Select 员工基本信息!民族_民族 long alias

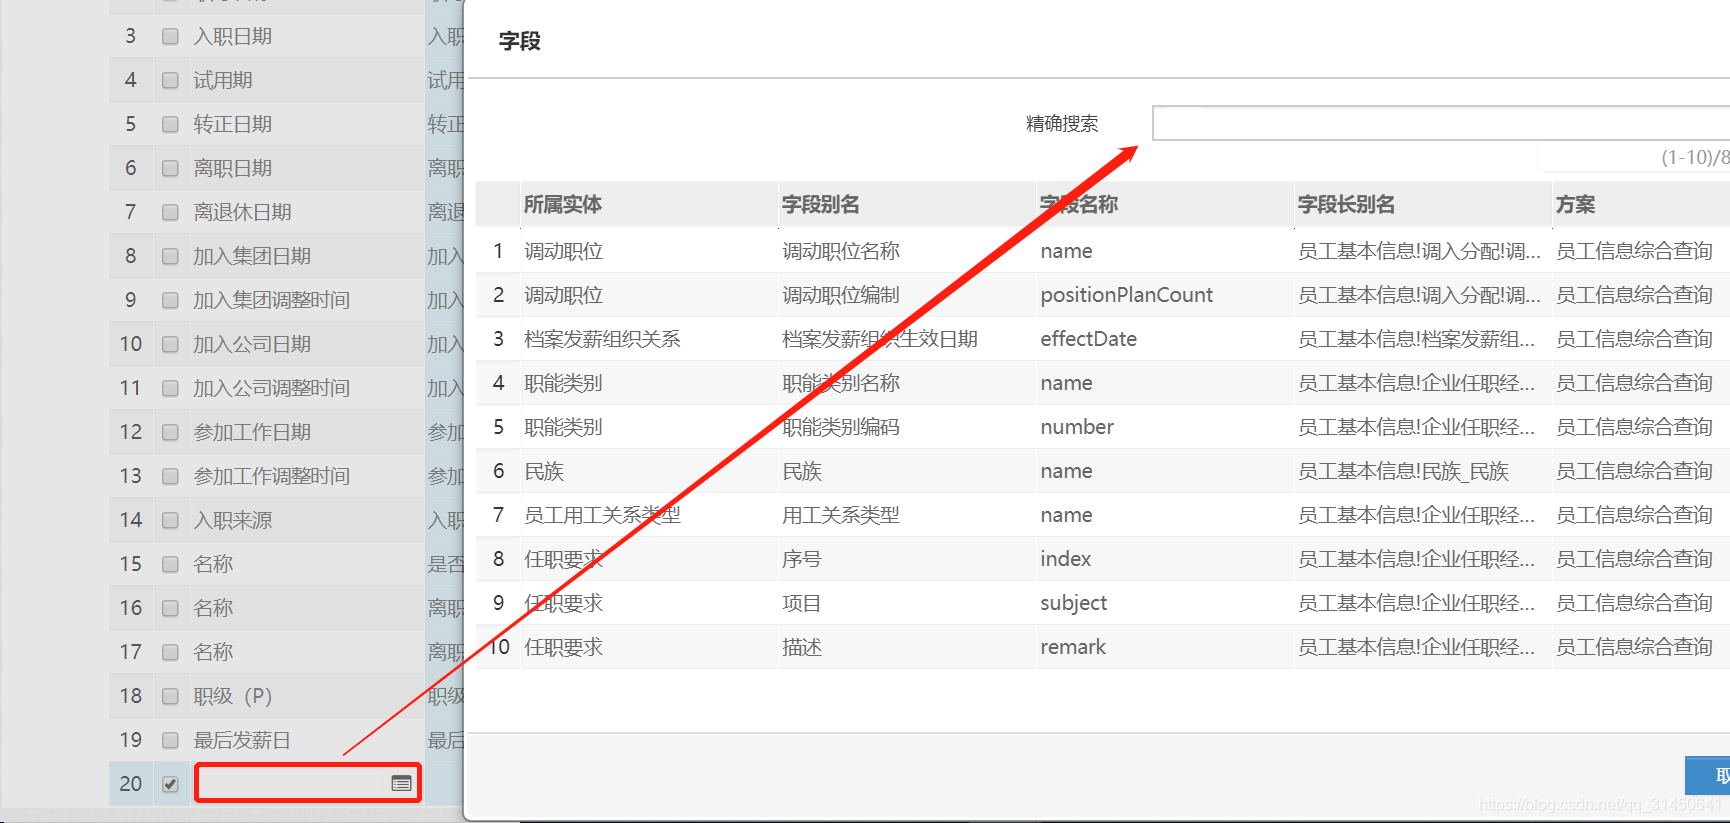click(1403, 471)
